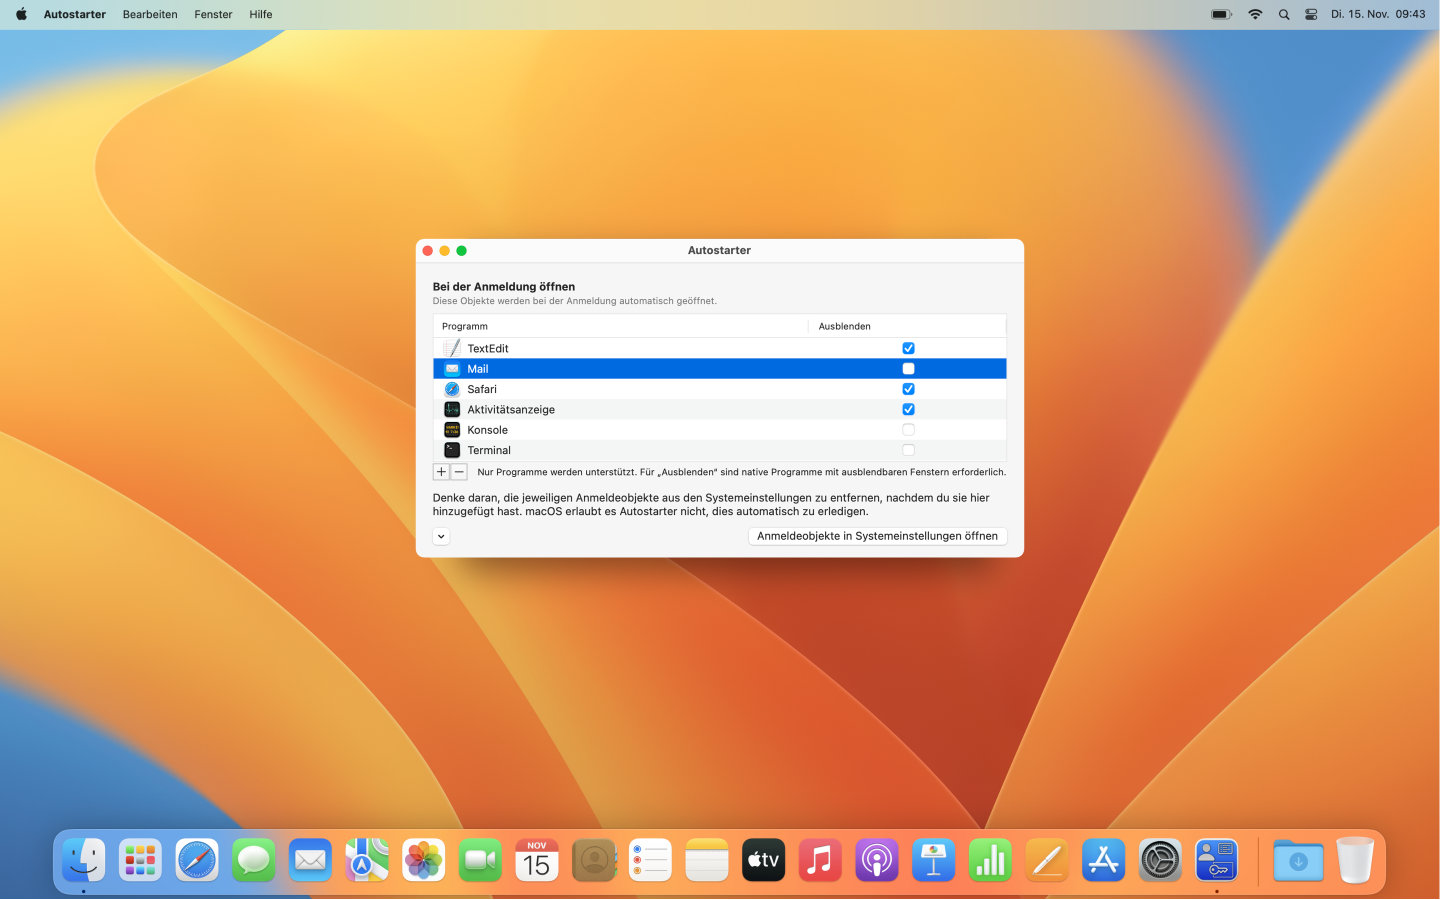Select the Konsole row
1440x900 pixels.
coord(719,430)
